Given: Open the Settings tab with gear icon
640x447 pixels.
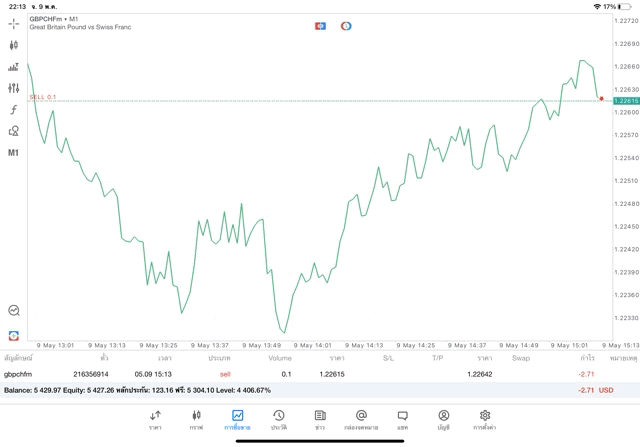Looking at the screenshot, I should click(x=485, y=420).
